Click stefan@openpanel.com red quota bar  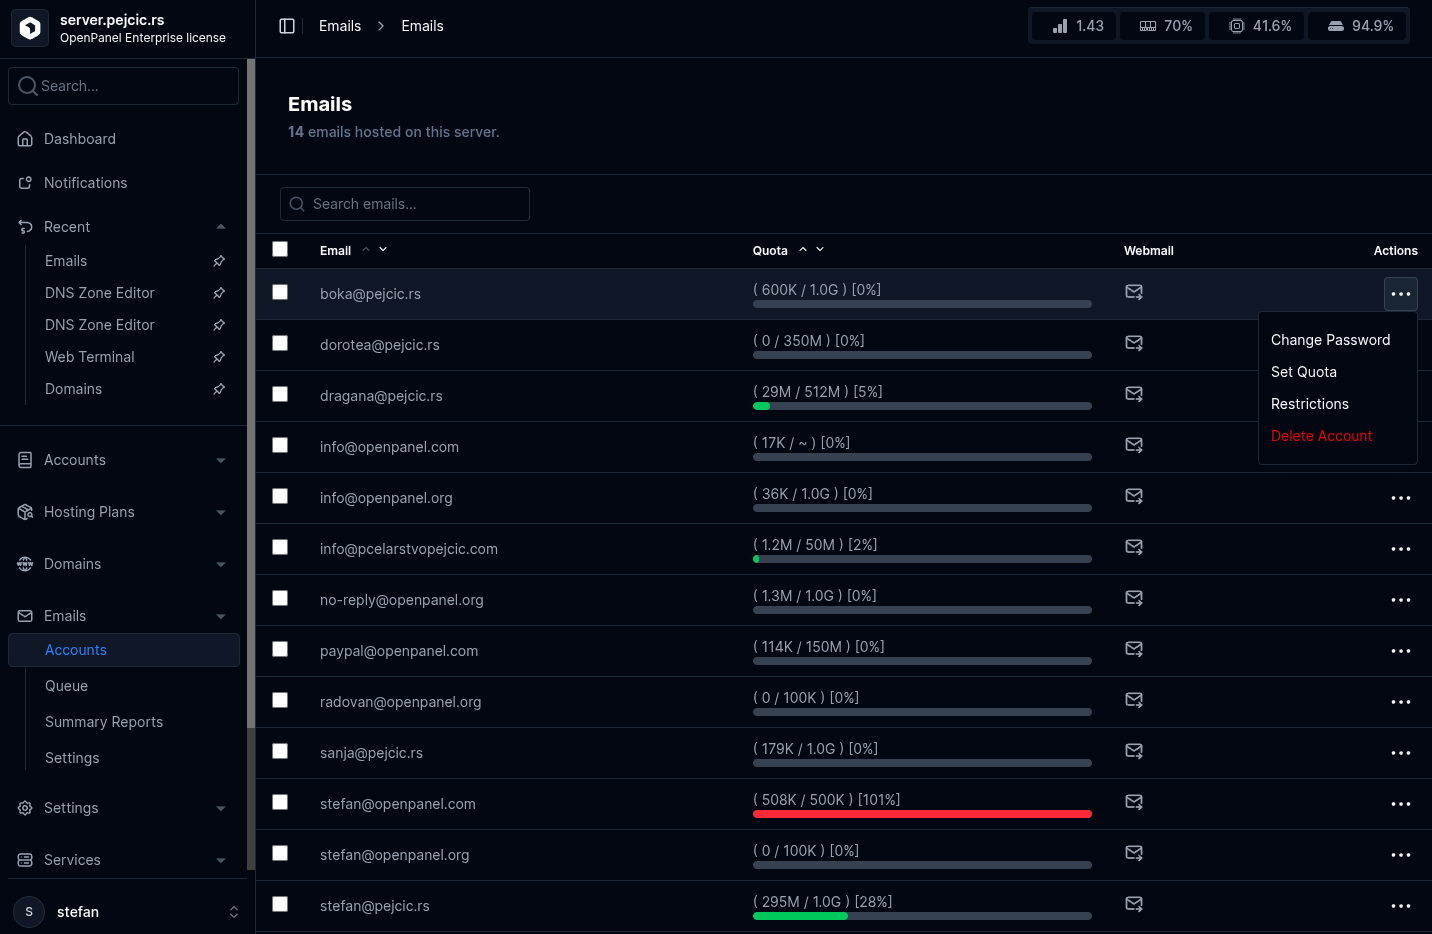(922, 814)
